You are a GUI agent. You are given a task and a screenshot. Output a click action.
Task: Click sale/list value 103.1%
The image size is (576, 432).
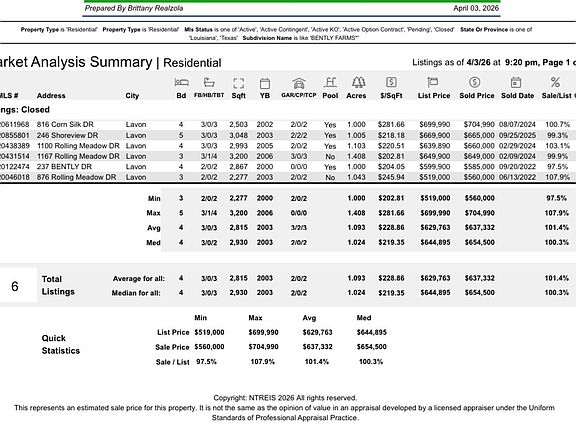pyautogui.click(x=557, y=146)
